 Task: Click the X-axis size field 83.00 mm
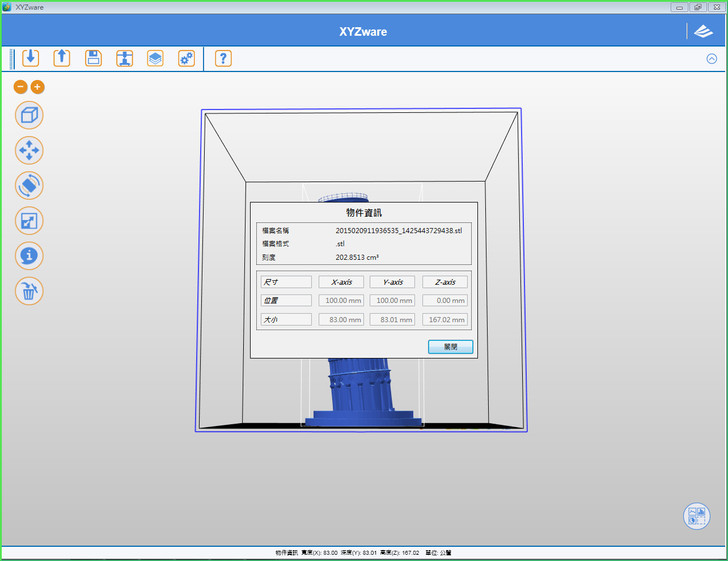tap(341, 320)
